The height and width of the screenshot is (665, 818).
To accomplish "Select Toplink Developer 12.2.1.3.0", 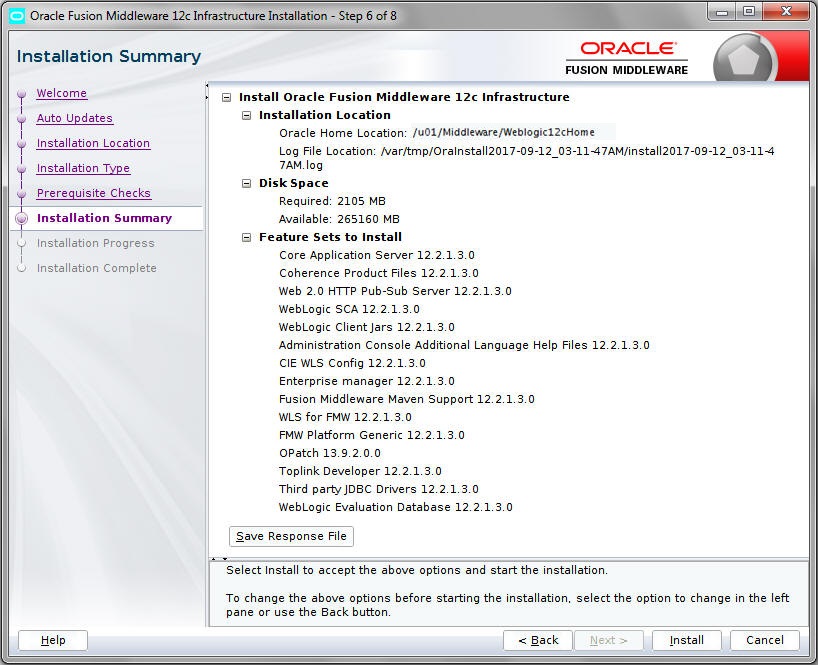I will click(360, 471).
